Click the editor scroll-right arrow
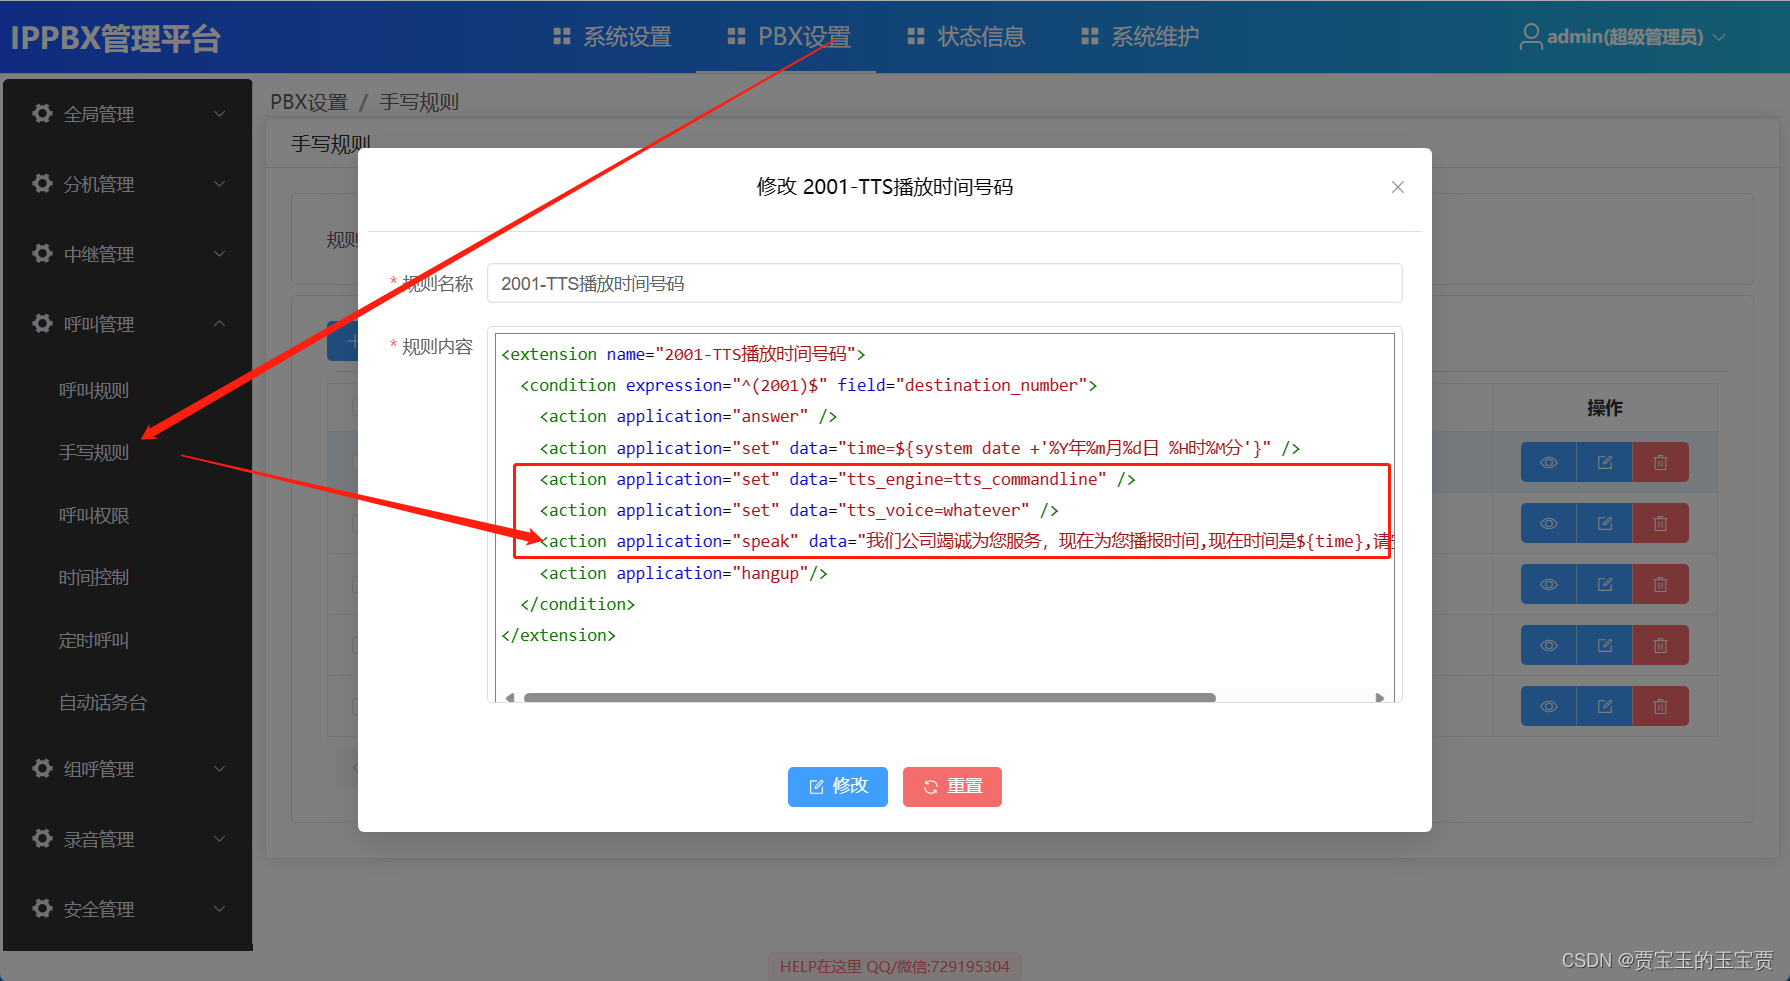Image resolution: width=1790 pixels, height=981 pixels. click(x=1379, y=697)
